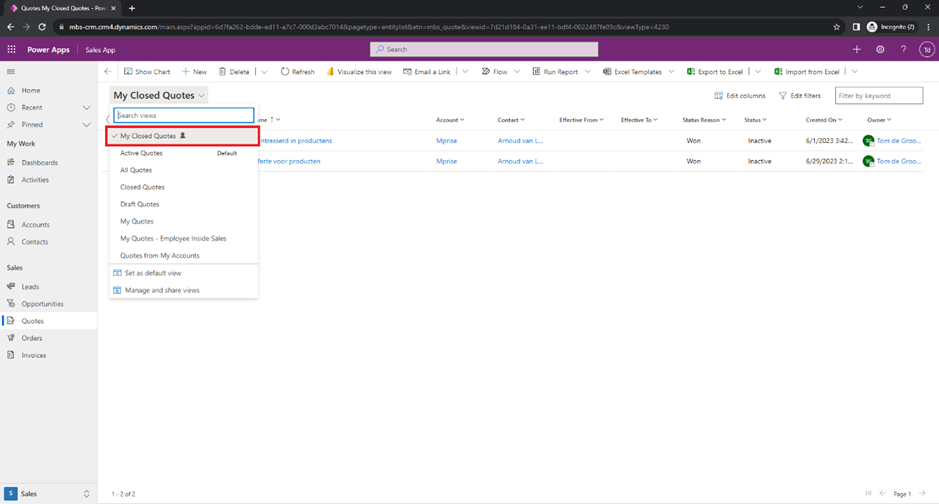
Task: Open the Status Reason column menu
Action: [704, 120]
